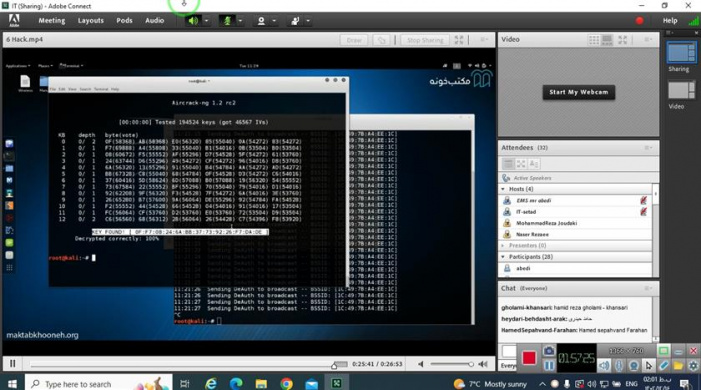Collapse the Hosts (4) group

click(x=503, y=189)
